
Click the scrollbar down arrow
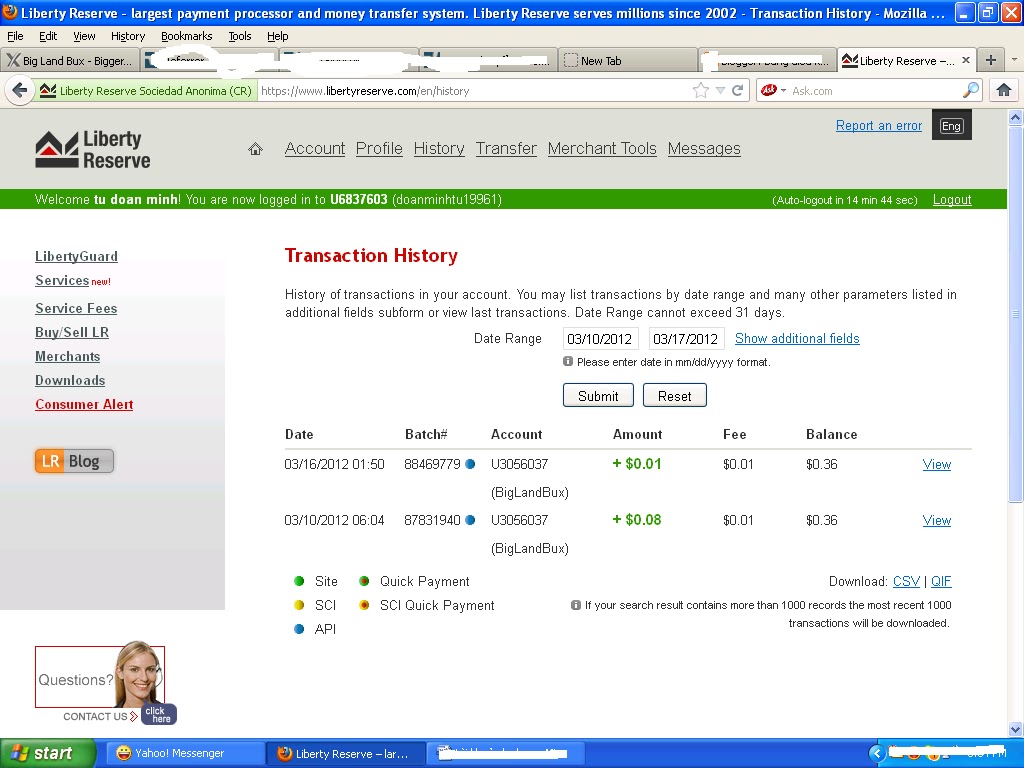(x=1015, y=729)
